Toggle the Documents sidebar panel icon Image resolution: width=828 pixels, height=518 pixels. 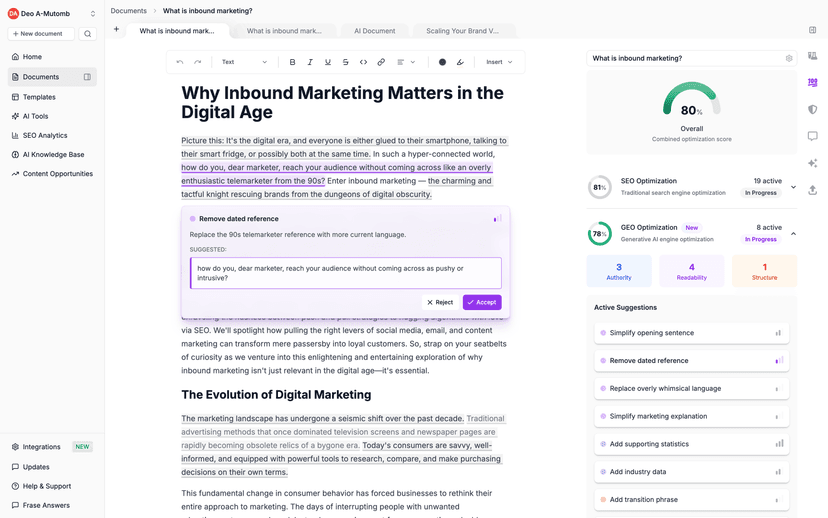point(87,77)
